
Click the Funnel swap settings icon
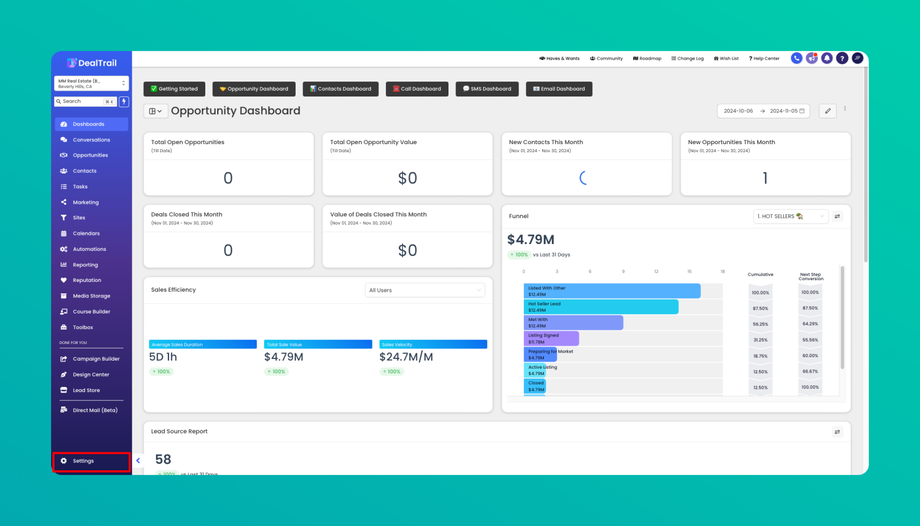click(x=837, y=216)
